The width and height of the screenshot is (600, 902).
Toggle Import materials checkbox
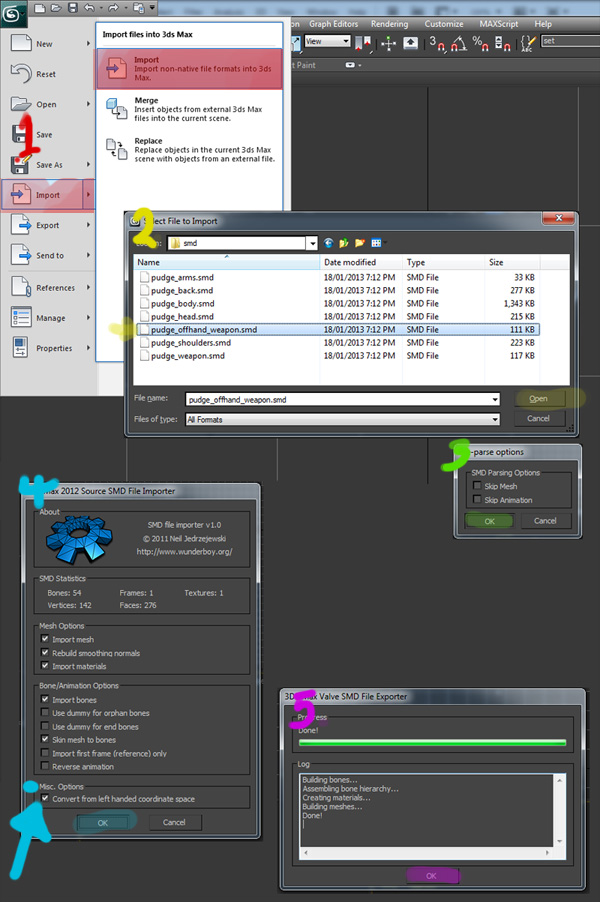click(45, 666)
